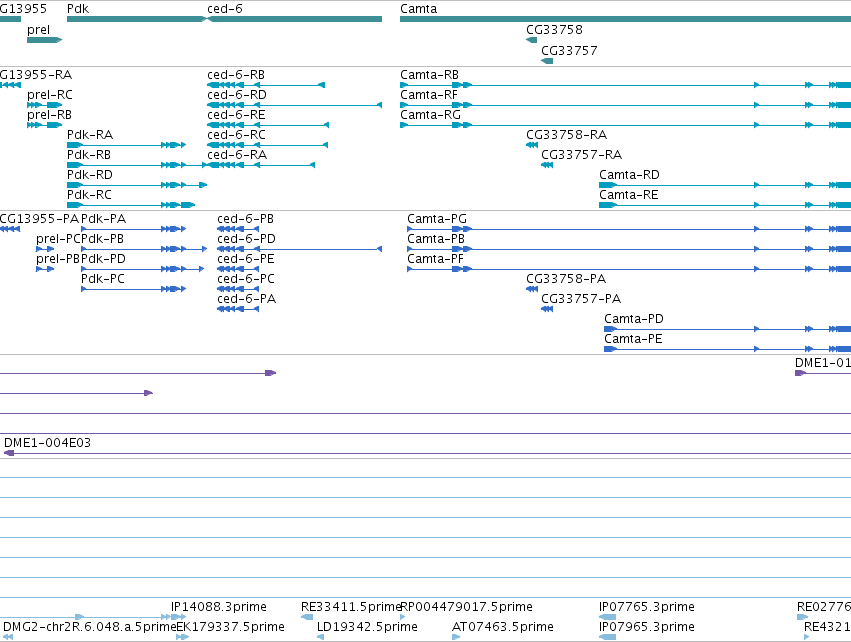Select the CG33758 gene label
The width and height of the screenshot is (851, 642).
point(554,30)
